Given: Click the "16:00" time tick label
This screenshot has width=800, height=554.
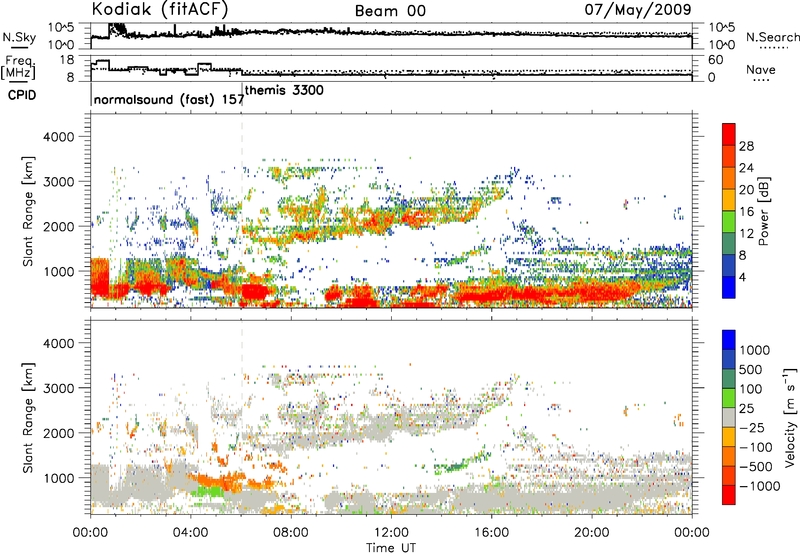Looking at the screenshot, I should tap(491, 533).
